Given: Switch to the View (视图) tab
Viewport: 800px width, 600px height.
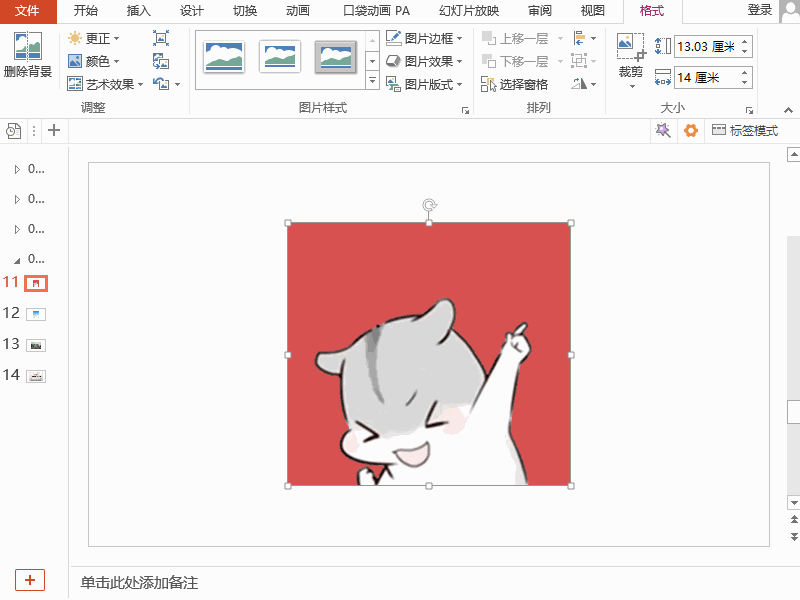Looking at the screenshot, I should [592, 11].
